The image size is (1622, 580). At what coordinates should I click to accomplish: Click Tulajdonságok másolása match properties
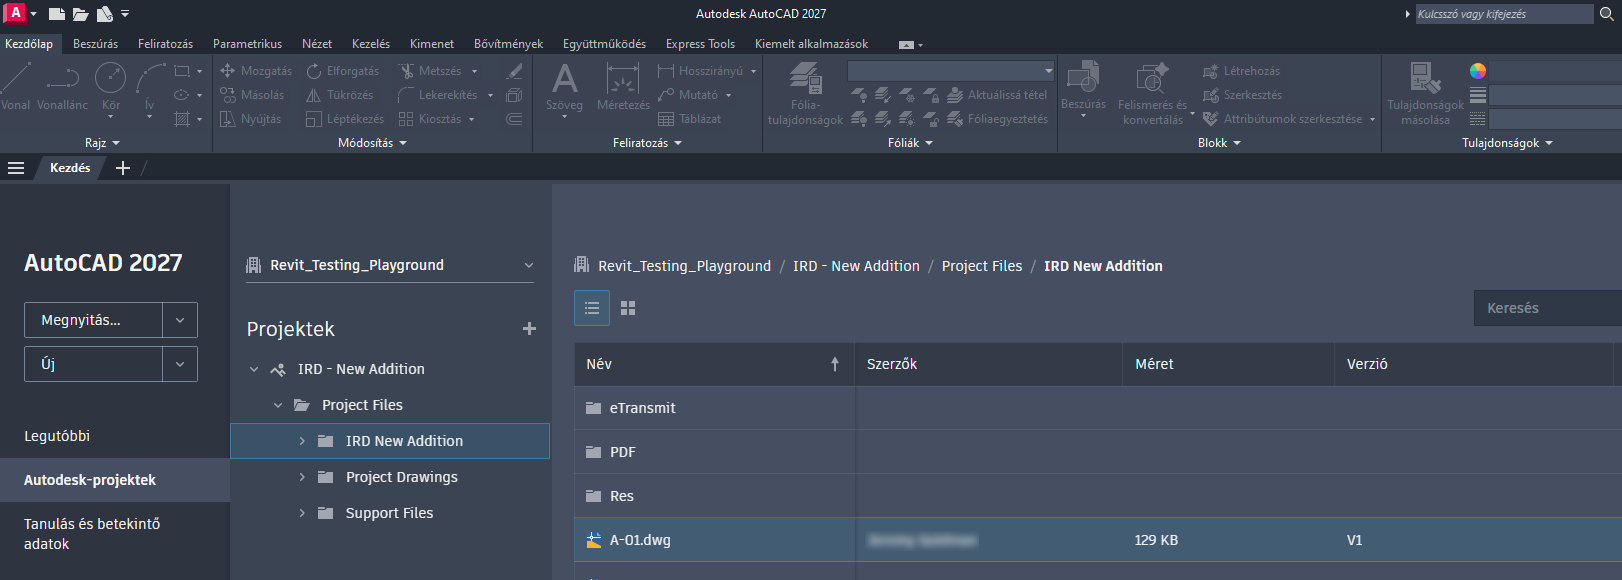pyautogui.click(x=1425, y=93)
